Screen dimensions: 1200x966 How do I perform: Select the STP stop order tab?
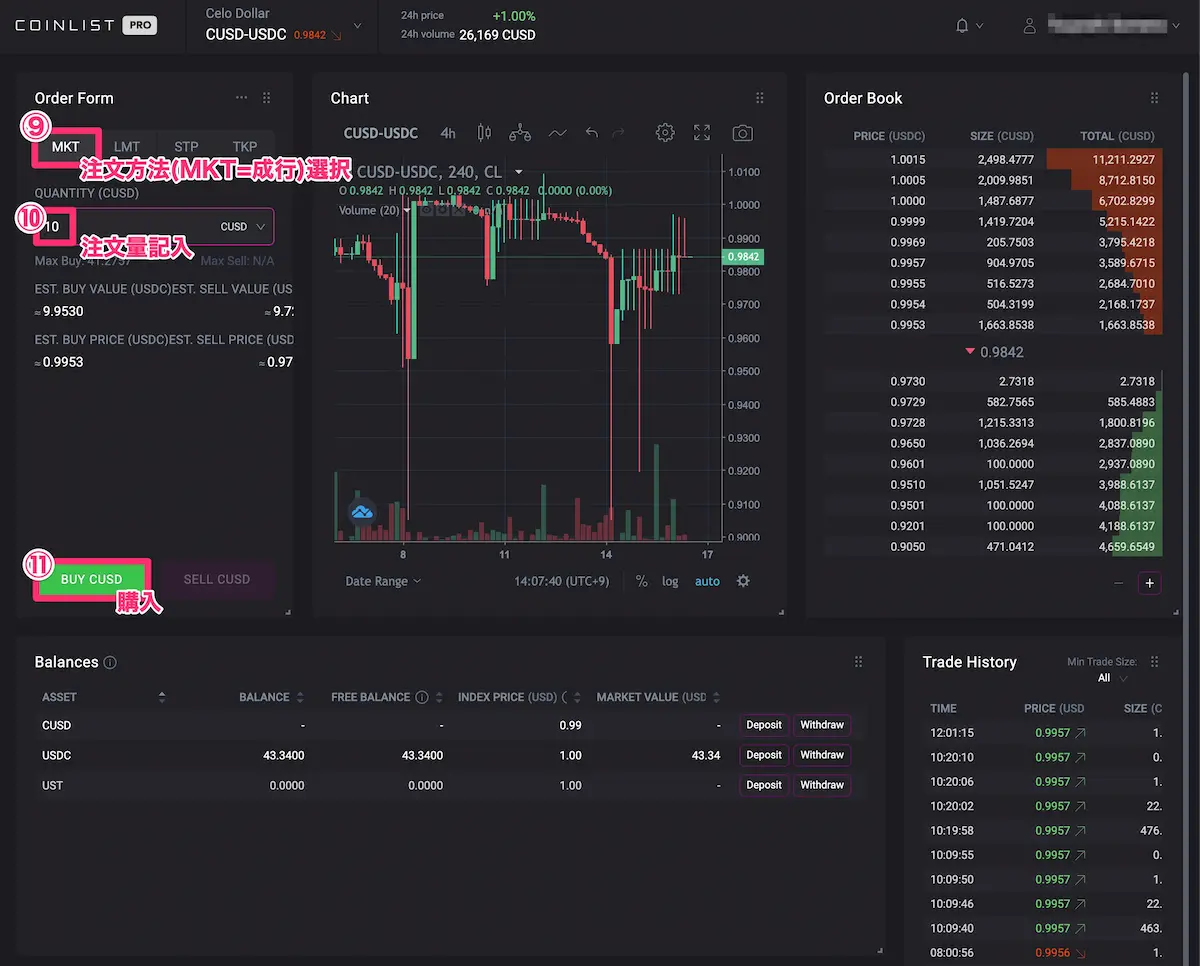coord(186,147)
